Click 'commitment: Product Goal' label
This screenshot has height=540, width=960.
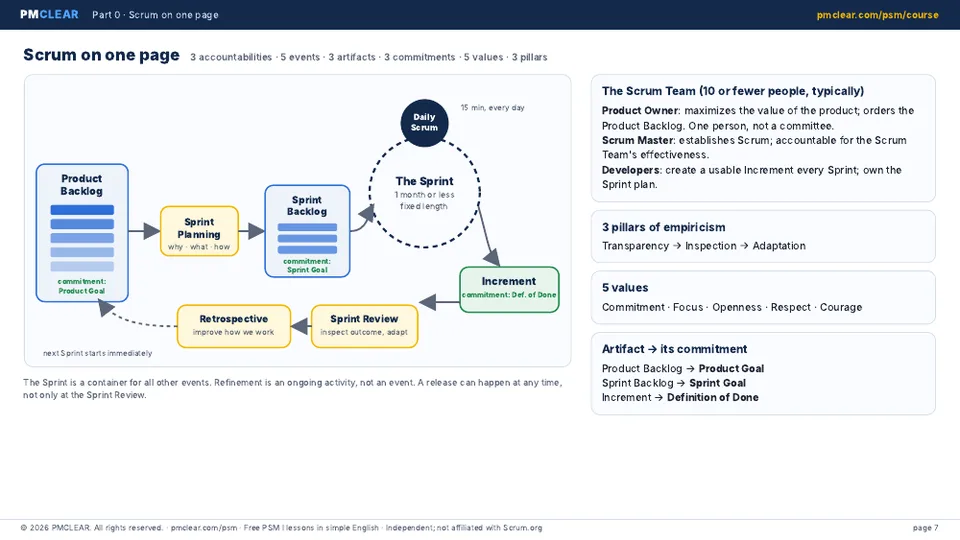pos(82,286)
